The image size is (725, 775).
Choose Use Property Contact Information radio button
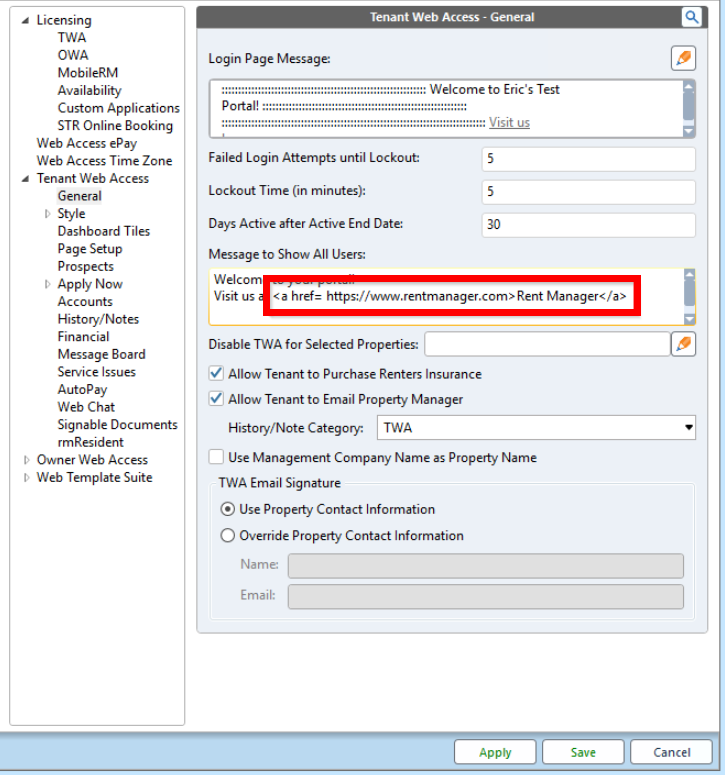(x=228, y=510)
